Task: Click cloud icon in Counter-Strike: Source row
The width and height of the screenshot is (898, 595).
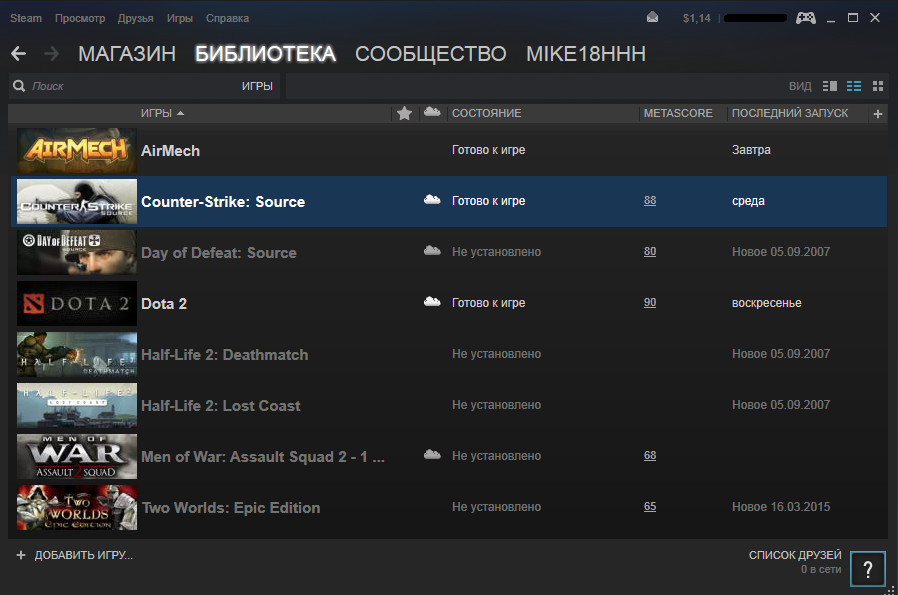Action: click(x=432, y=200)
